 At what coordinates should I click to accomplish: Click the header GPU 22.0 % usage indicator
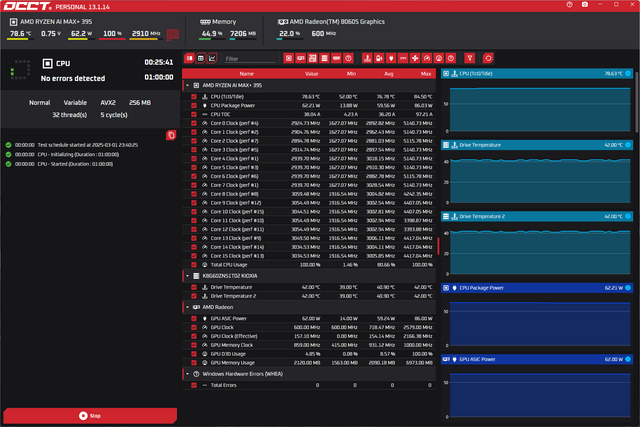click(x=289, y=33)
